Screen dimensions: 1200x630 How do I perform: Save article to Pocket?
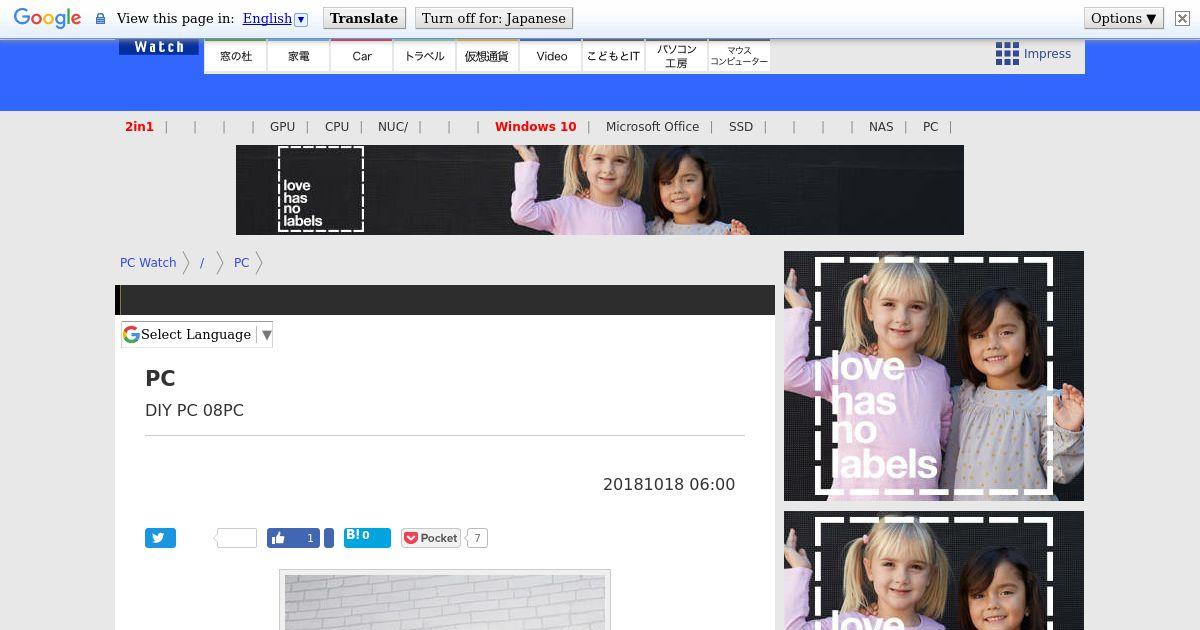coord(431,538)
